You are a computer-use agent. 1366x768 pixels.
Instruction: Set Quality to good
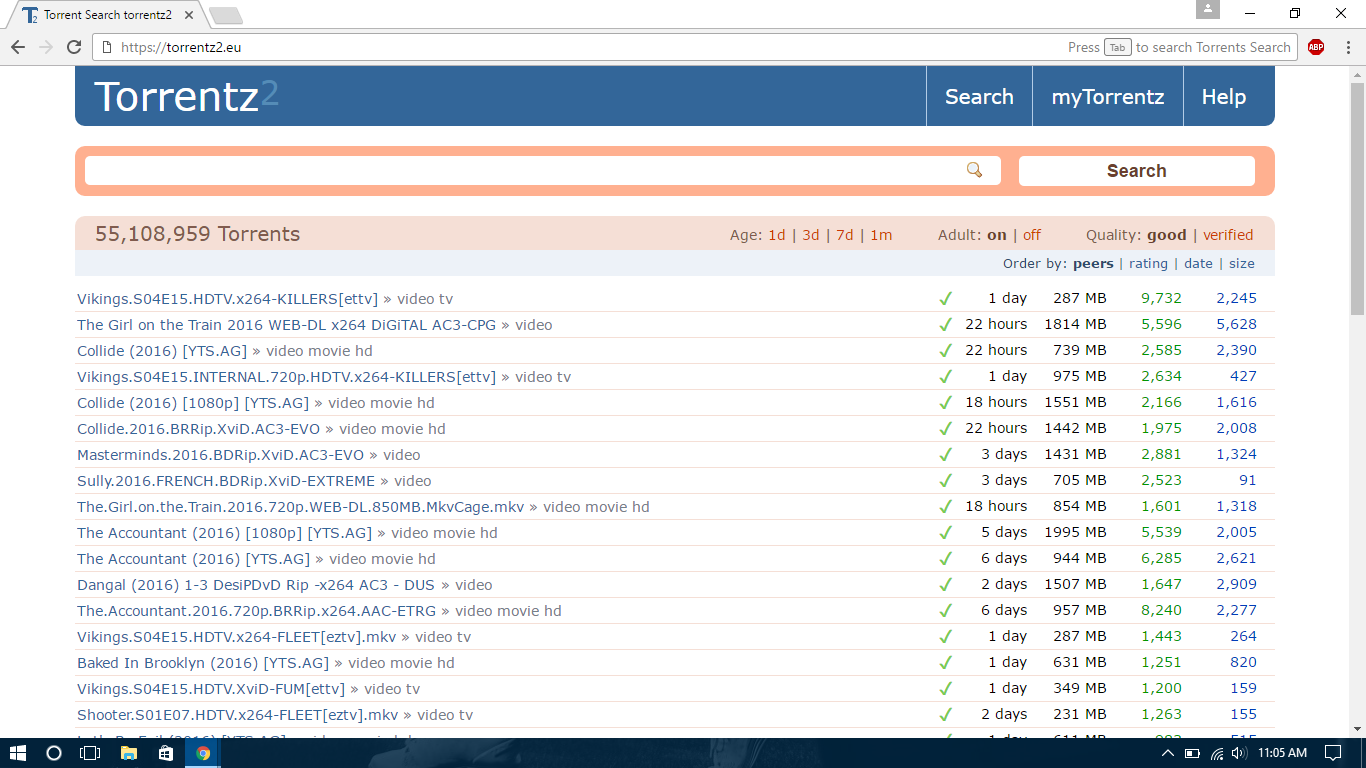click(x=1166, y=235)
